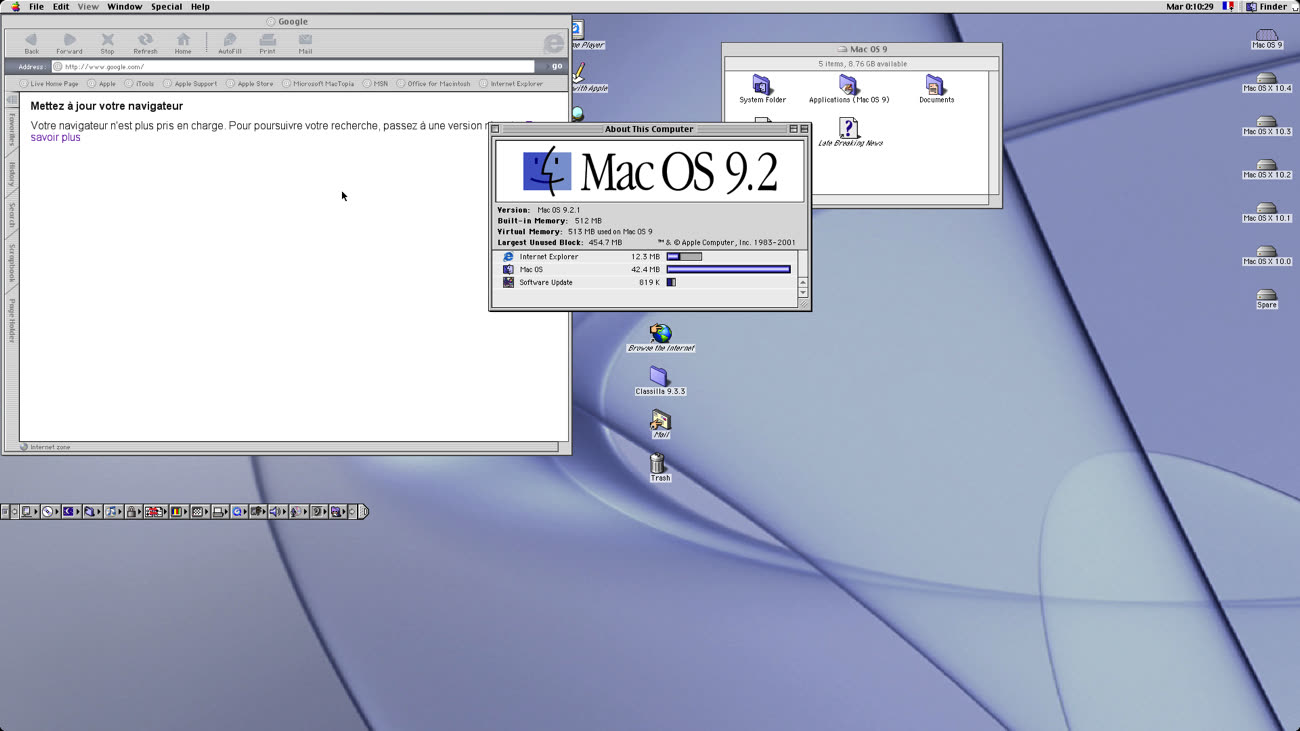Screen dimensions: 1300x731
Task: Click the 'savoir plus' link
Action: coord(55,138)
